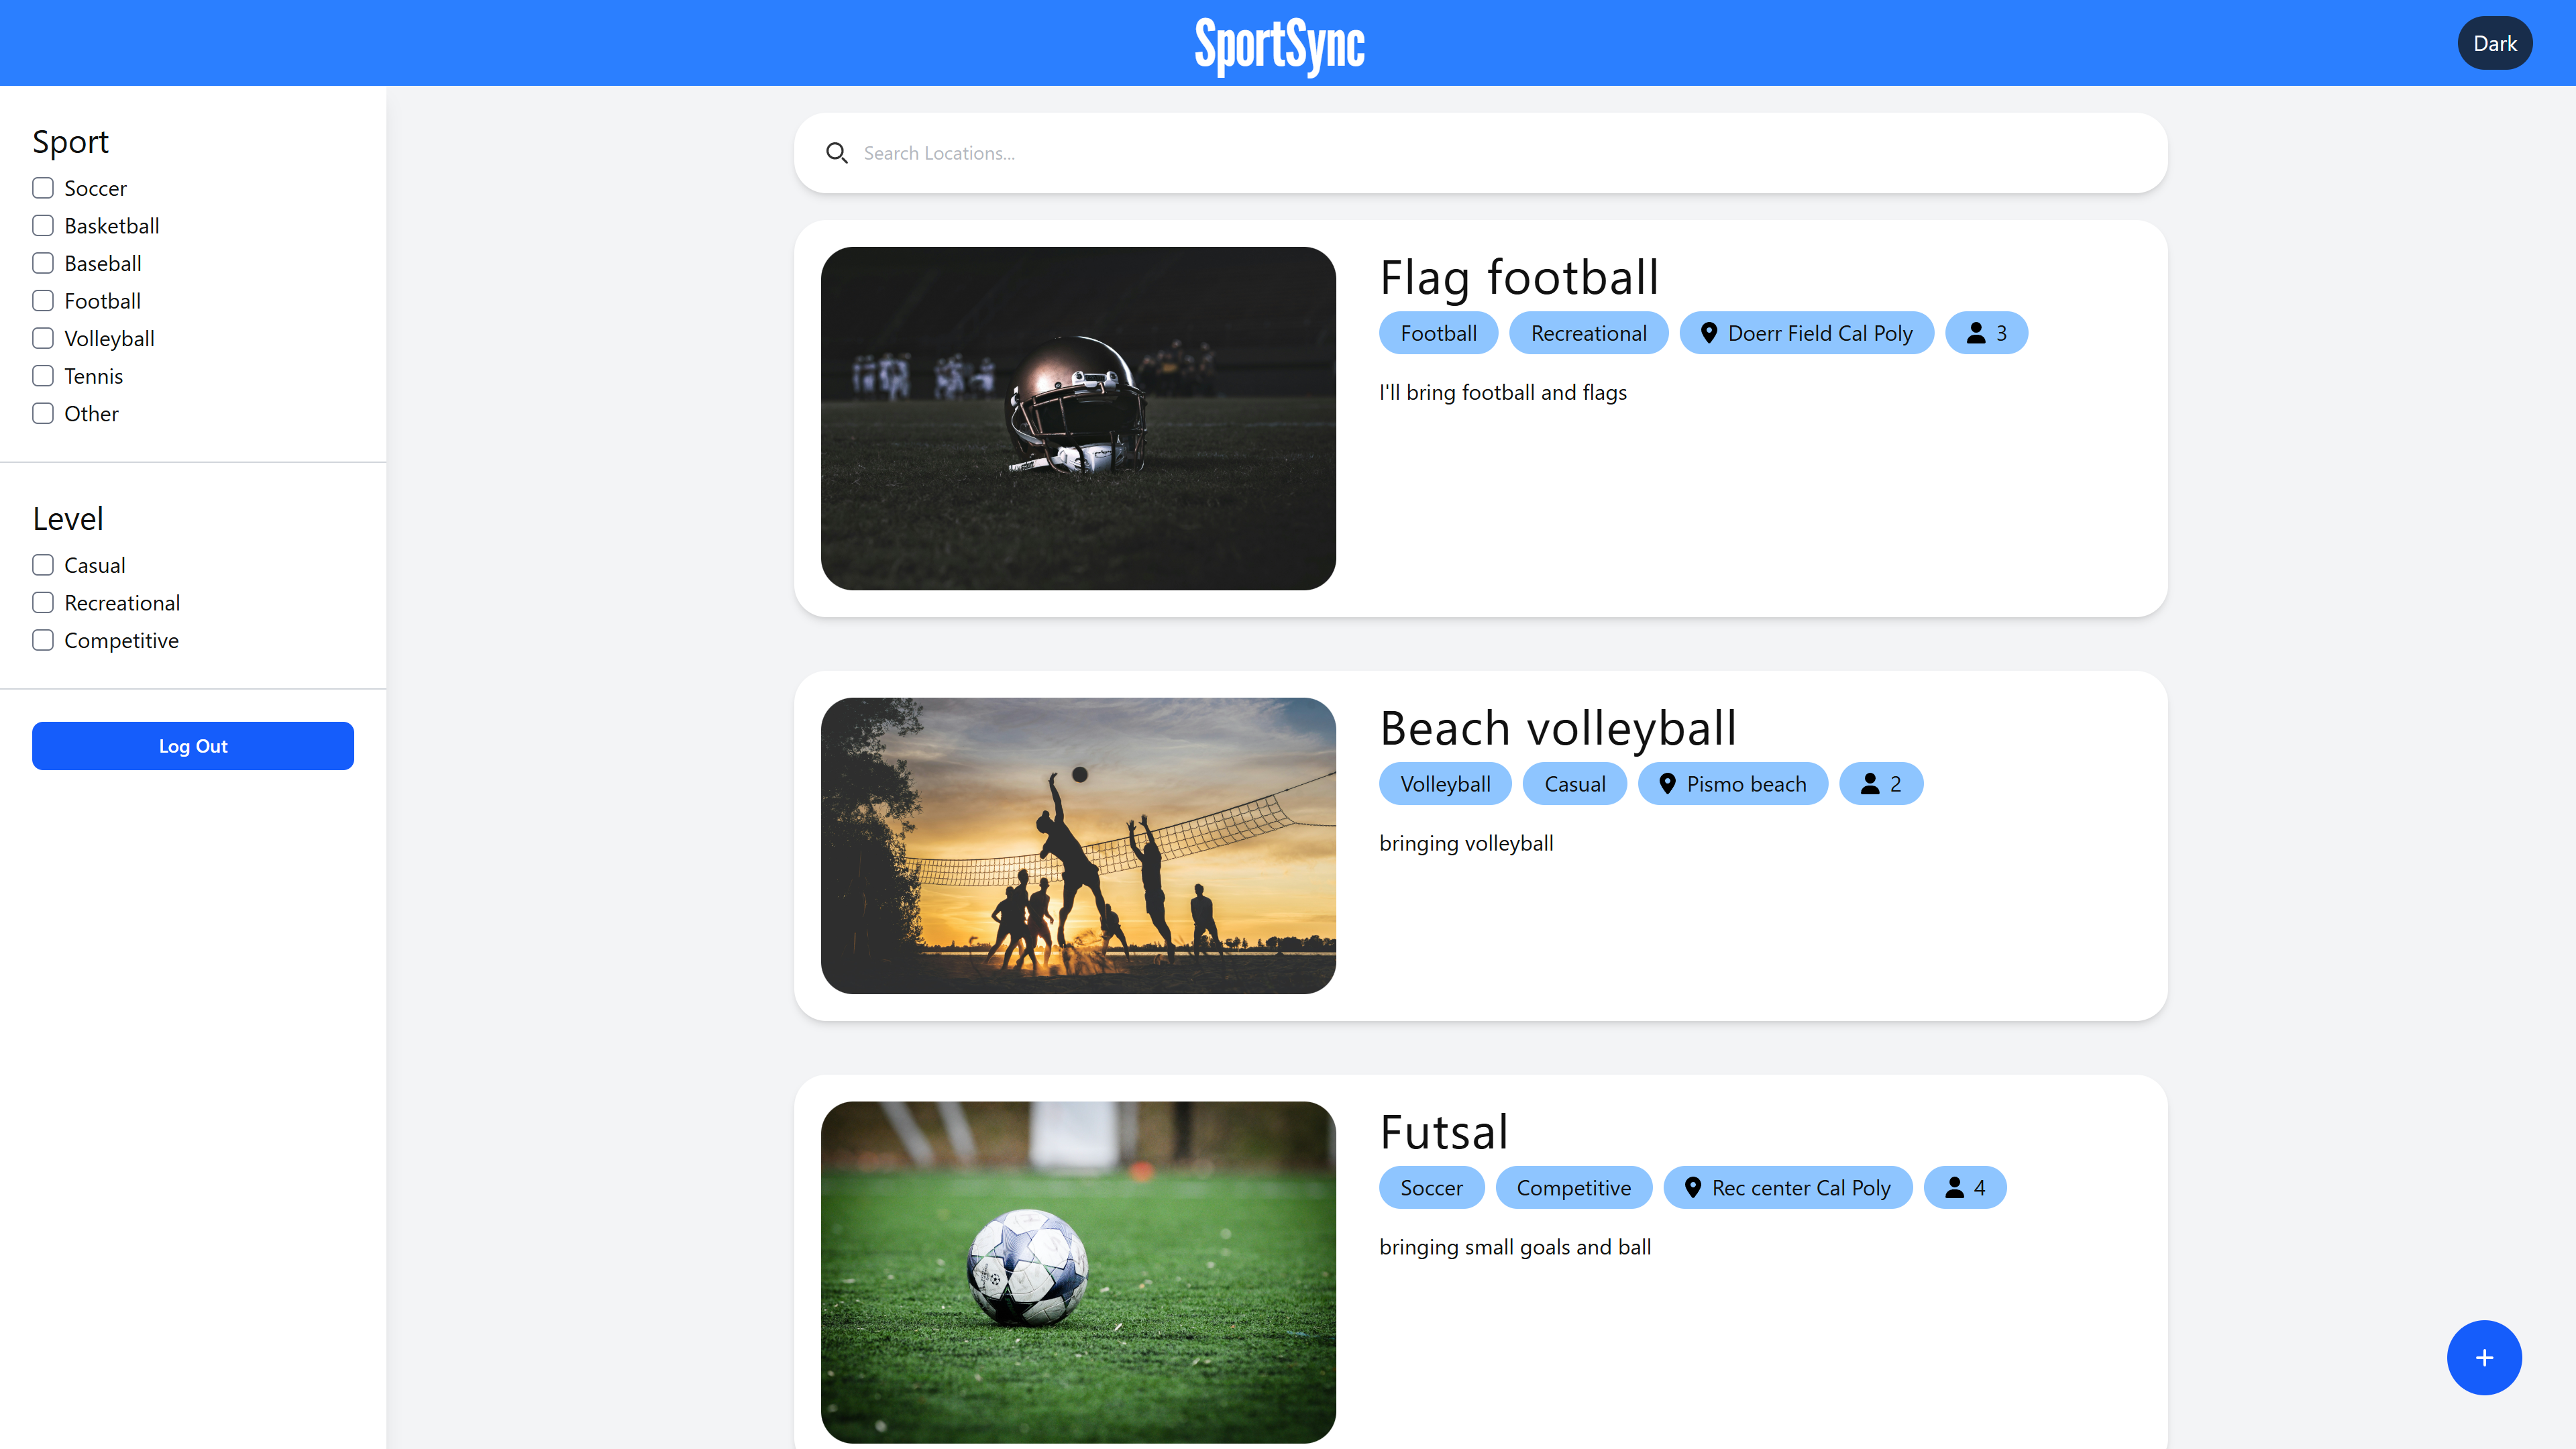Select the Recreational tag on Flag football

tap(1588, 333)
